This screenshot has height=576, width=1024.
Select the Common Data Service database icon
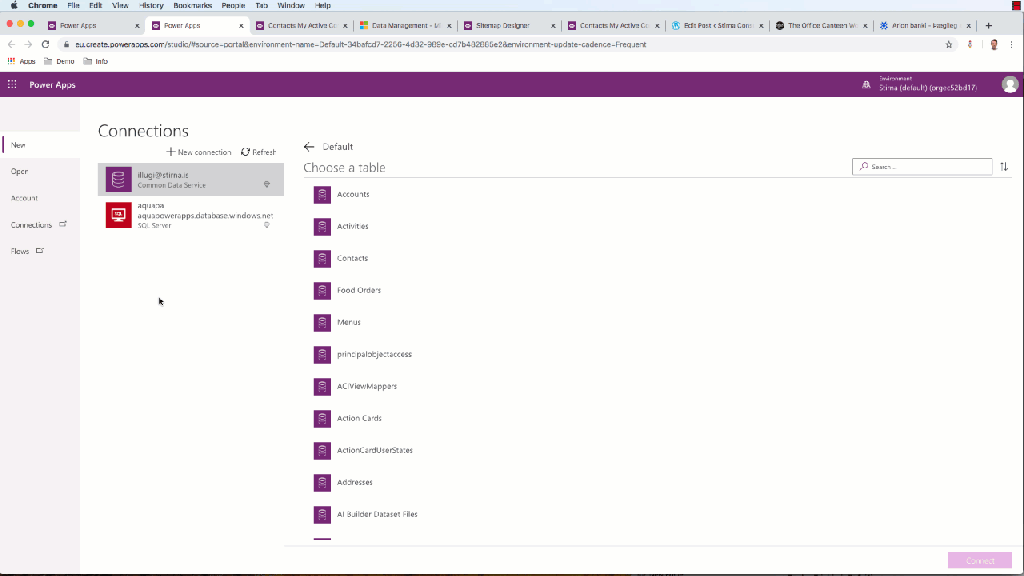tap(118, 178)
